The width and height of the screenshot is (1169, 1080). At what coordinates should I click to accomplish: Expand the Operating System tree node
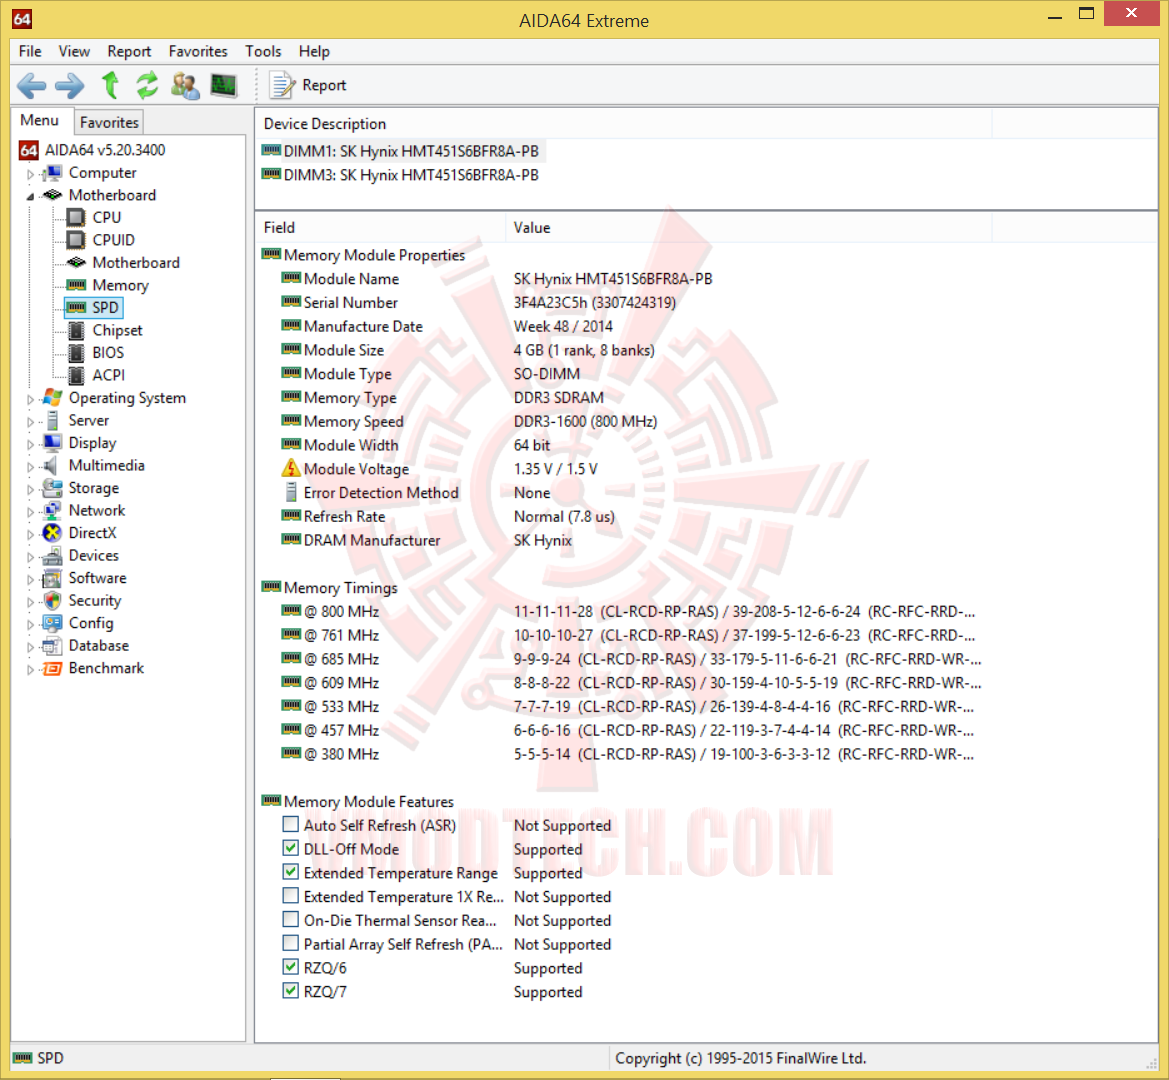tap(30, 400)
